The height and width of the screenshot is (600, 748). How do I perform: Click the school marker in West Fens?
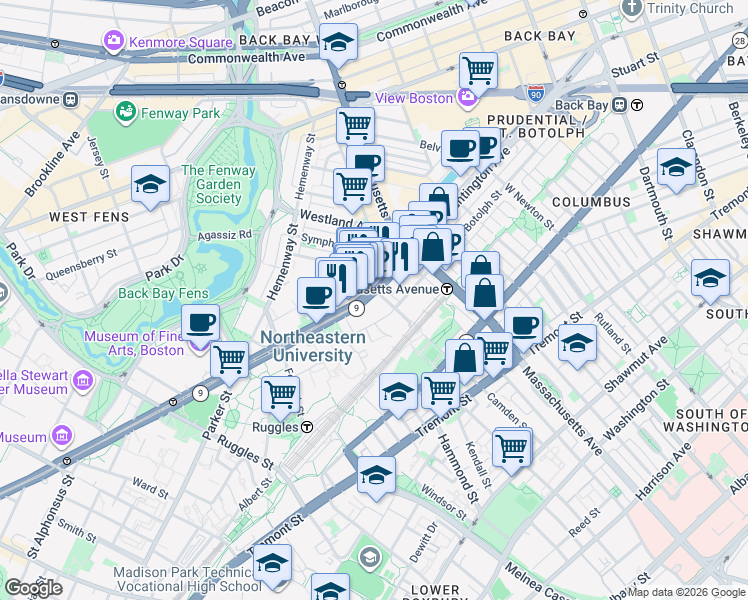point(150,185)
